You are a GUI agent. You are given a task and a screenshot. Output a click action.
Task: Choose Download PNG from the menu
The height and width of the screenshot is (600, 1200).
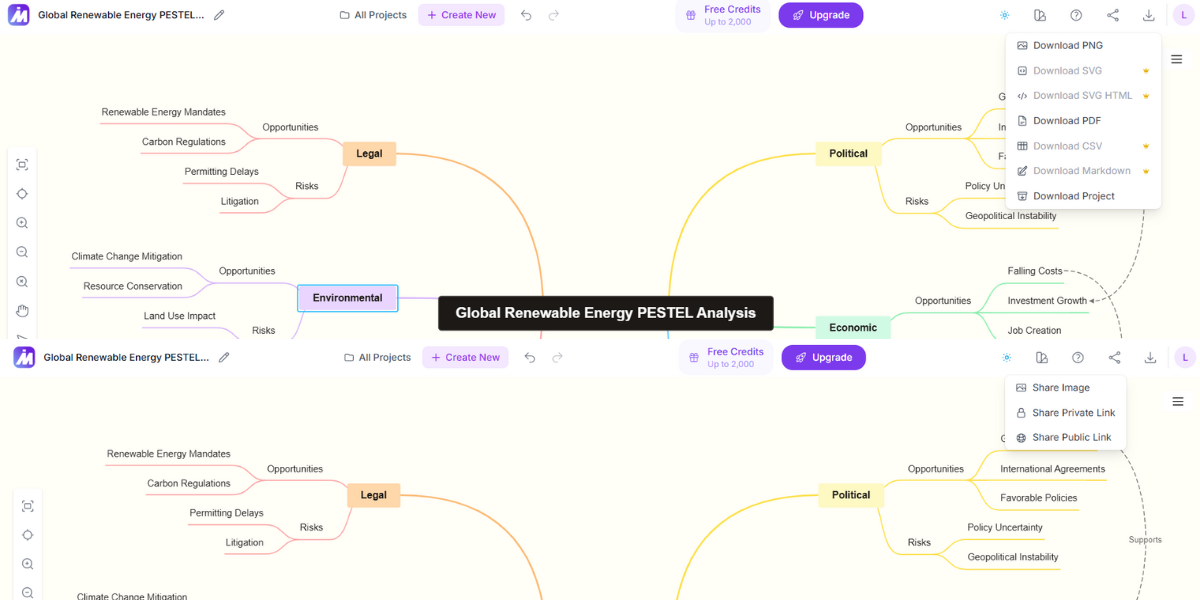point(1067,45)
